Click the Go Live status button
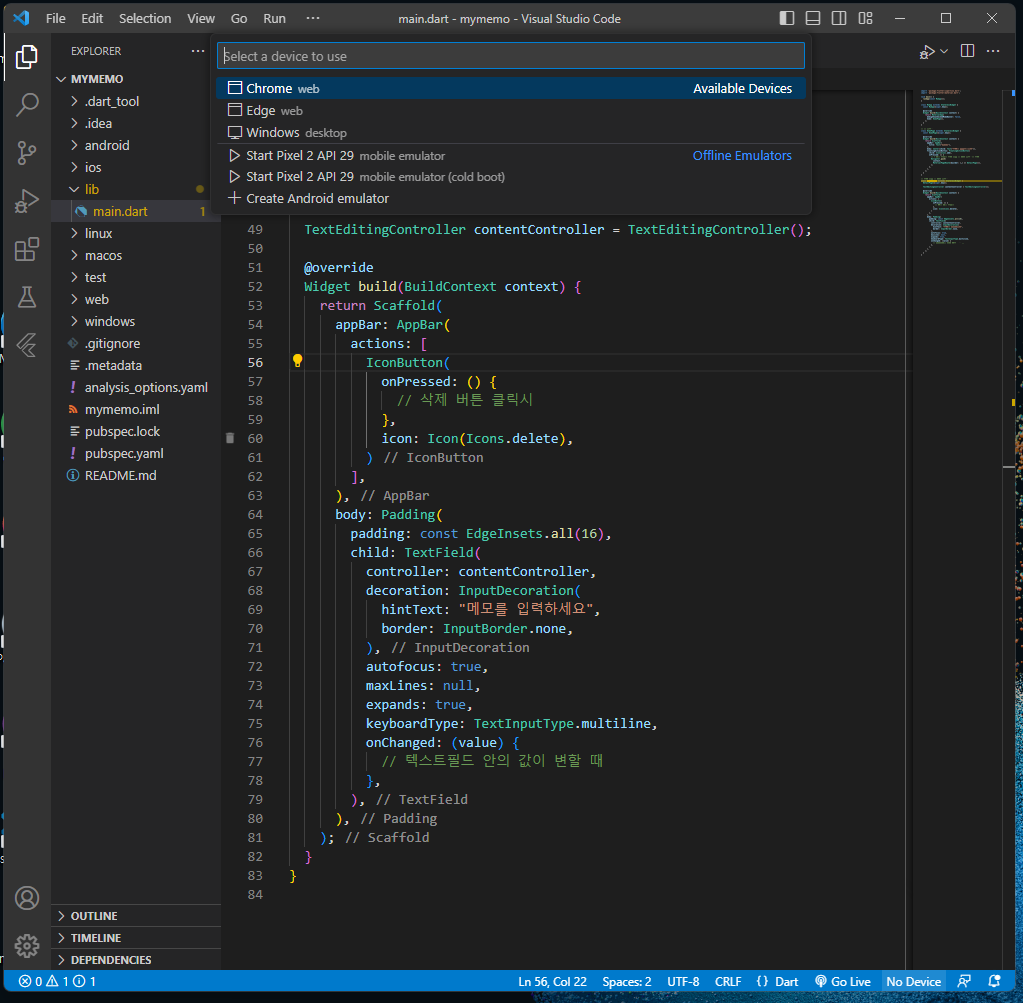1023x1003 pixels. tap(843, 981)
